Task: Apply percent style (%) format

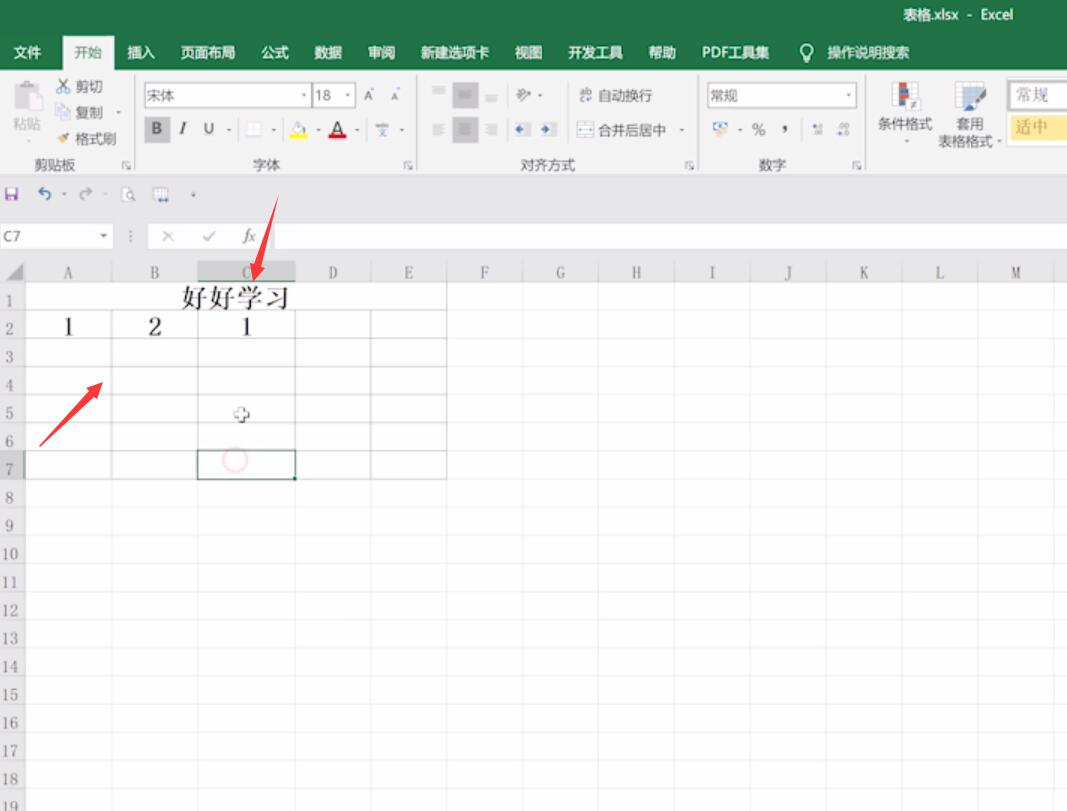Action: click(x=759, y=129)
